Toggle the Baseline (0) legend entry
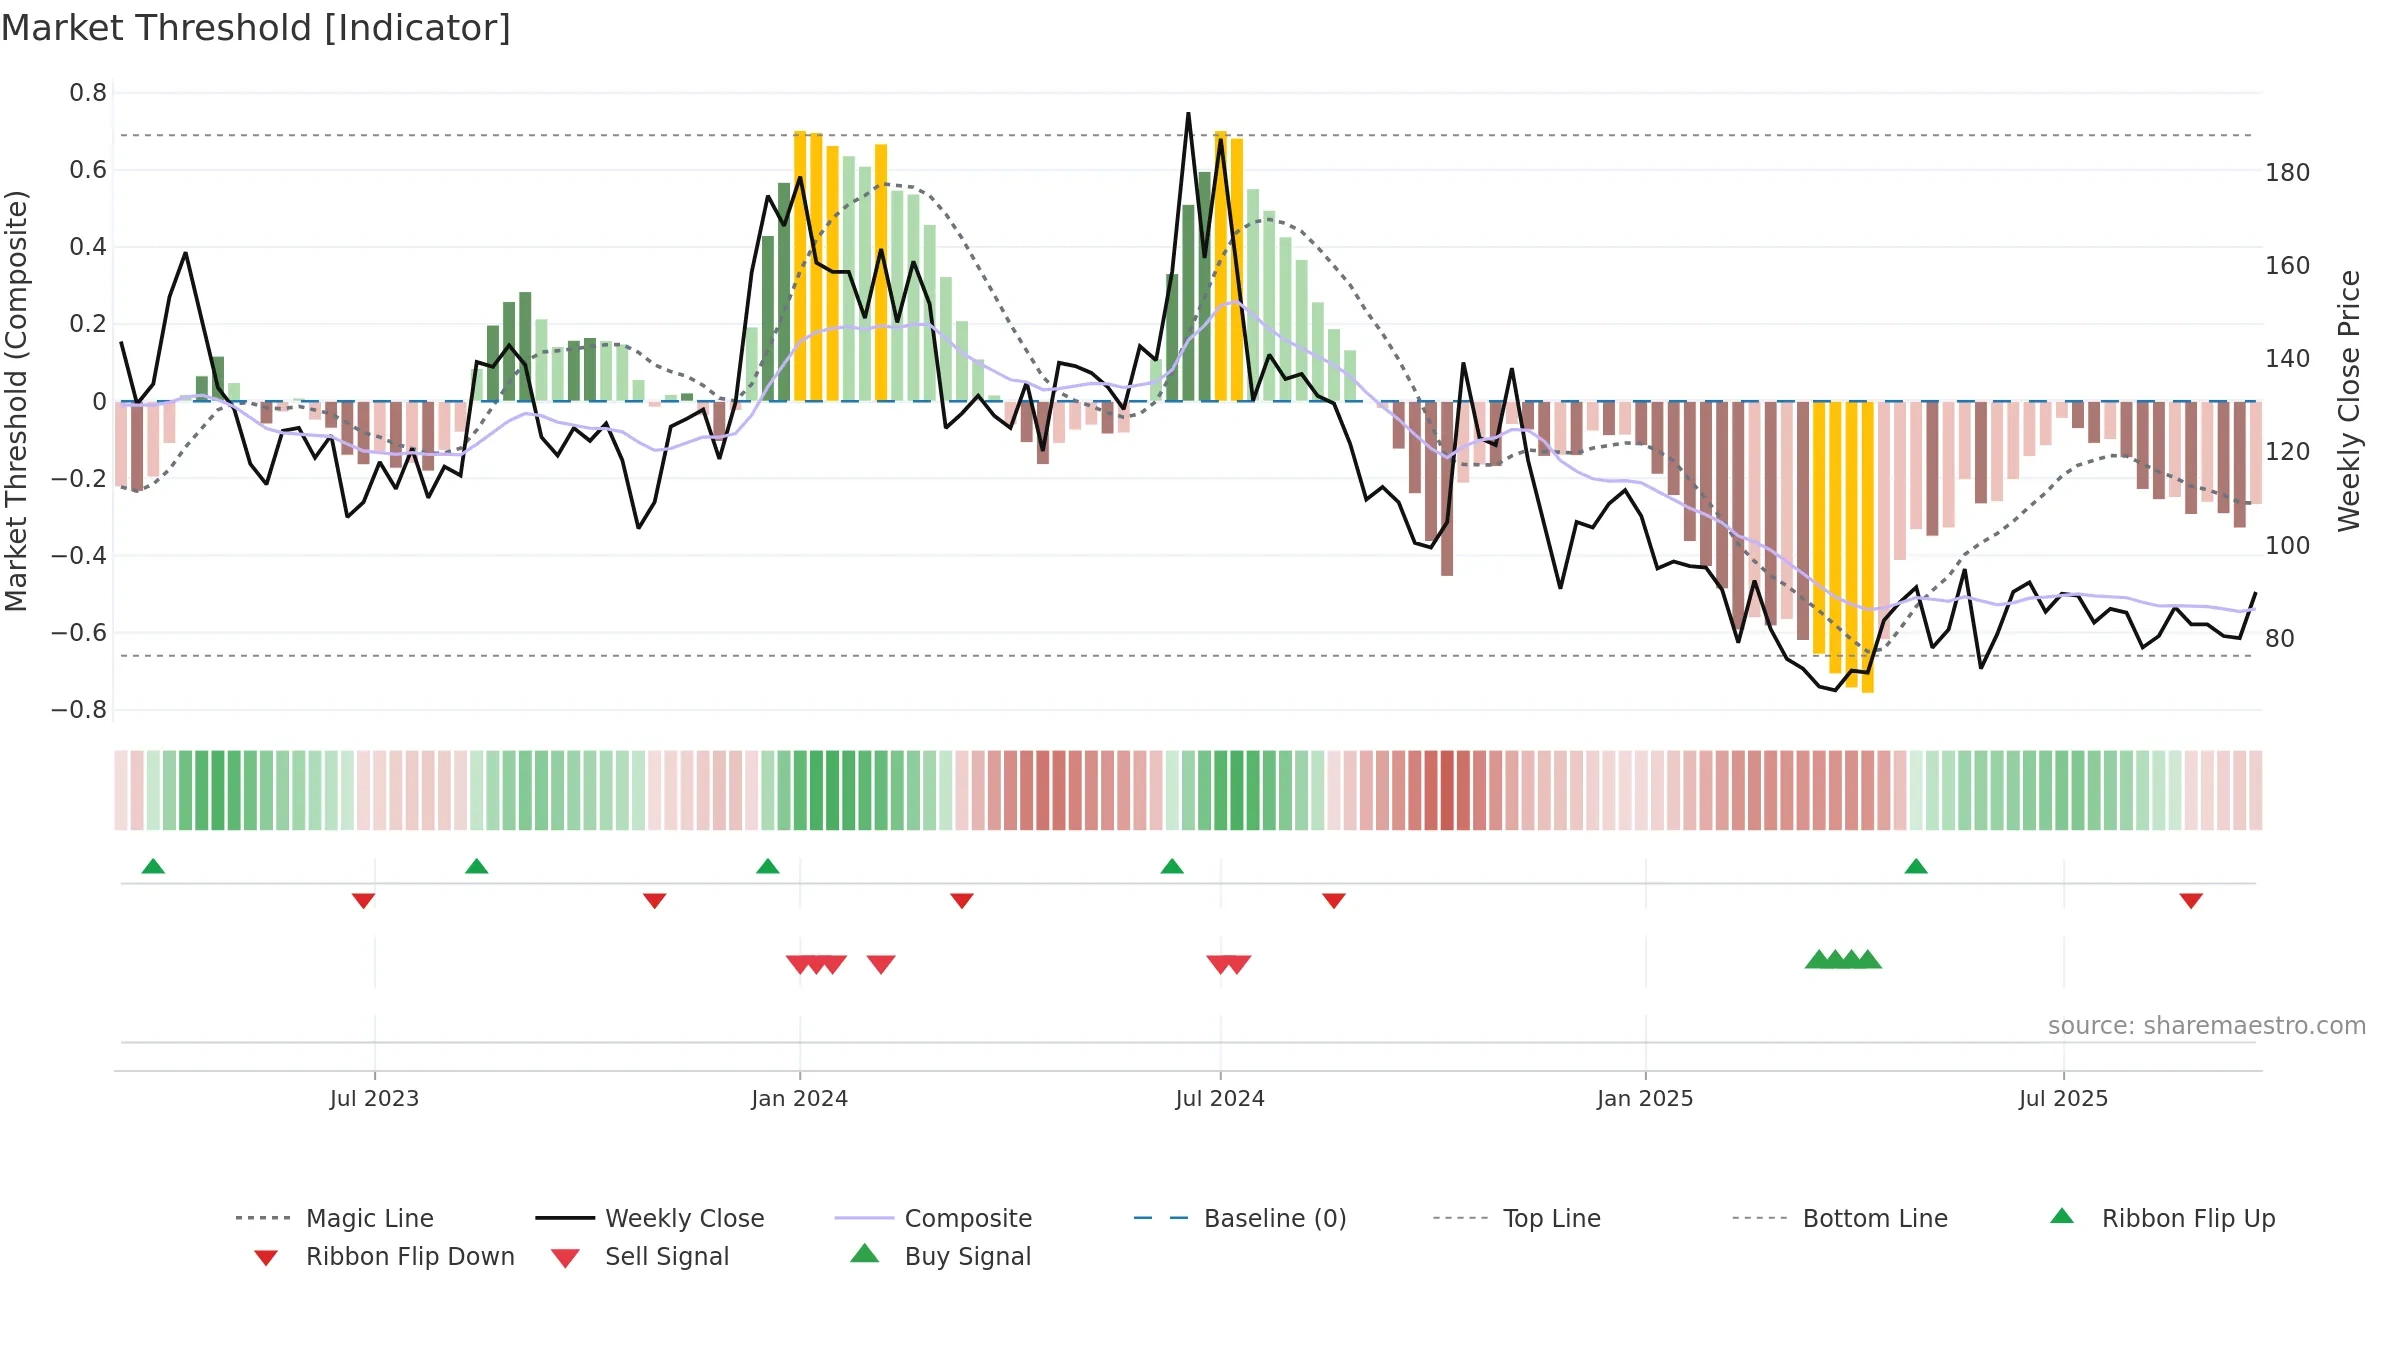This screenshot has height=1350, width=2400. click(x=1240, y=1218)
